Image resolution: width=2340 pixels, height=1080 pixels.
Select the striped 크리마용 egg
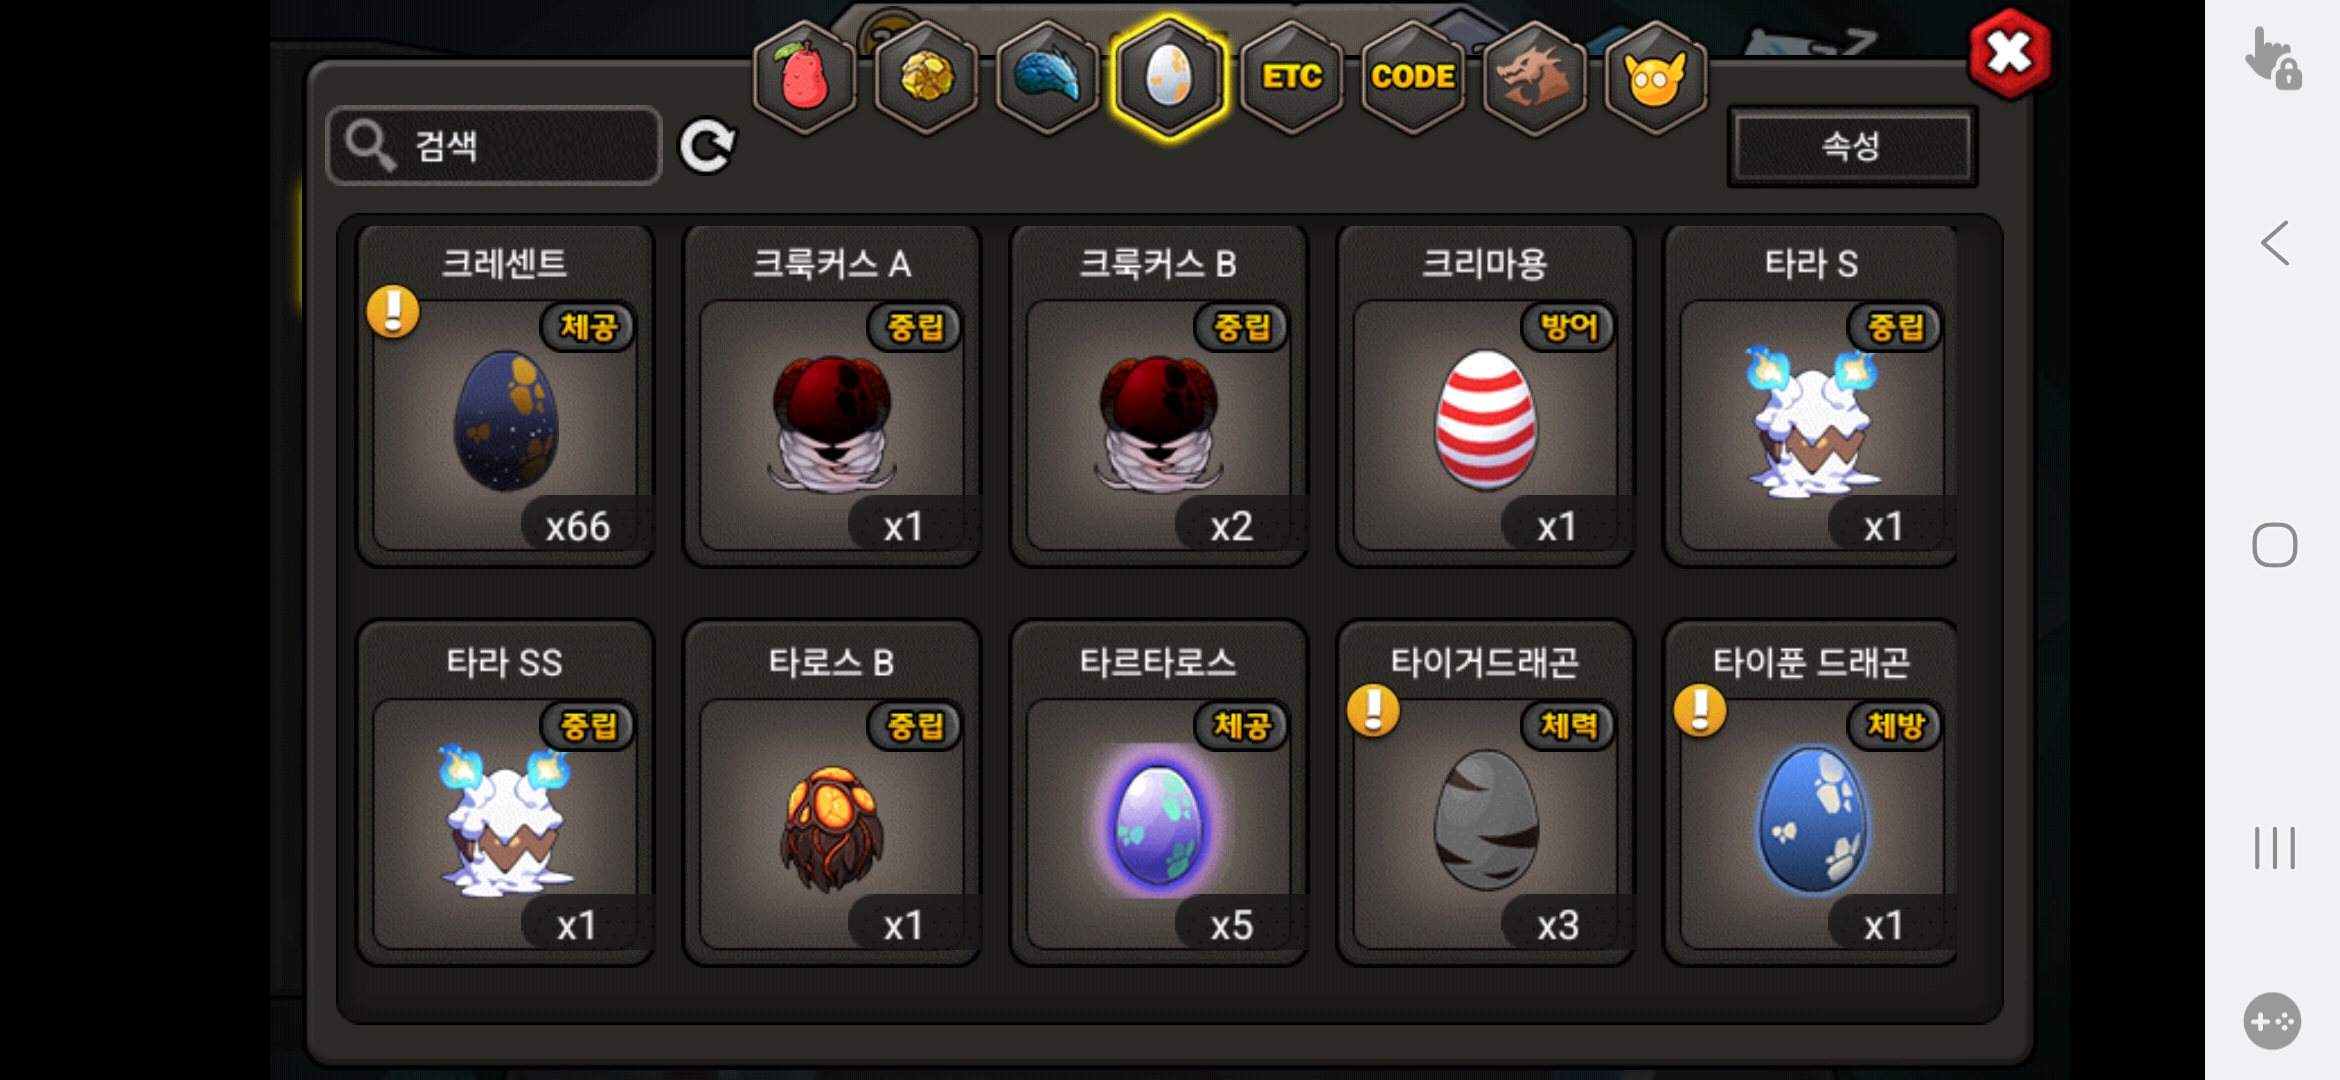pos(1485,396)
